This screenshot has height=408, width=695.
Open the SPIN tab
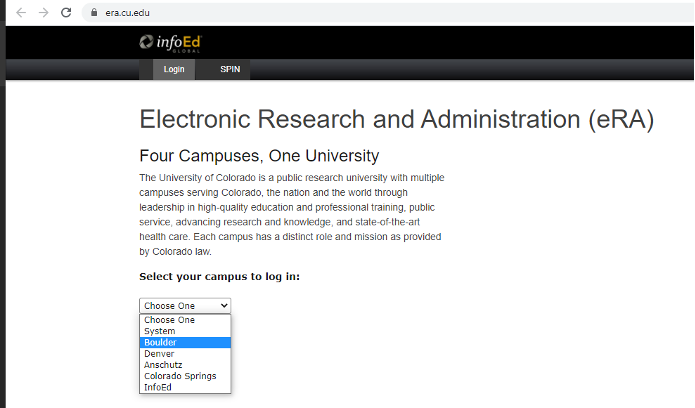click(230, 69)
